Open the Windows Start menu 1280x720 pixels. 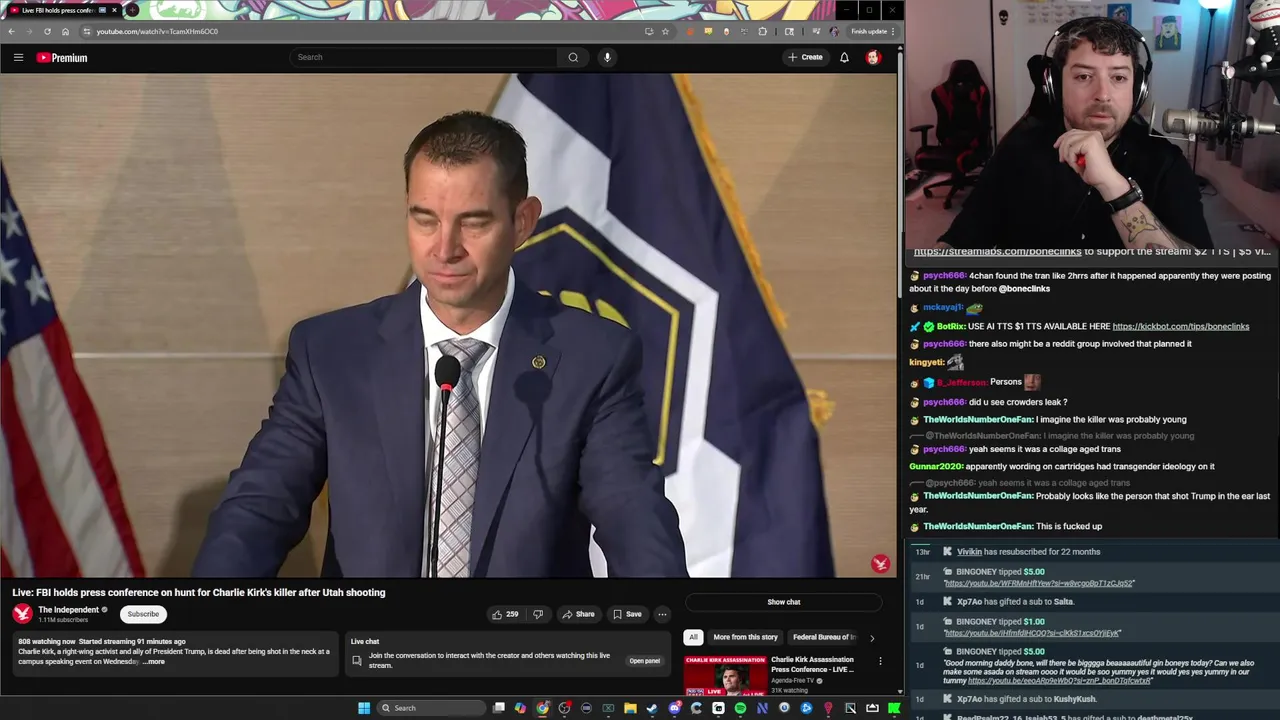[364, 708]
